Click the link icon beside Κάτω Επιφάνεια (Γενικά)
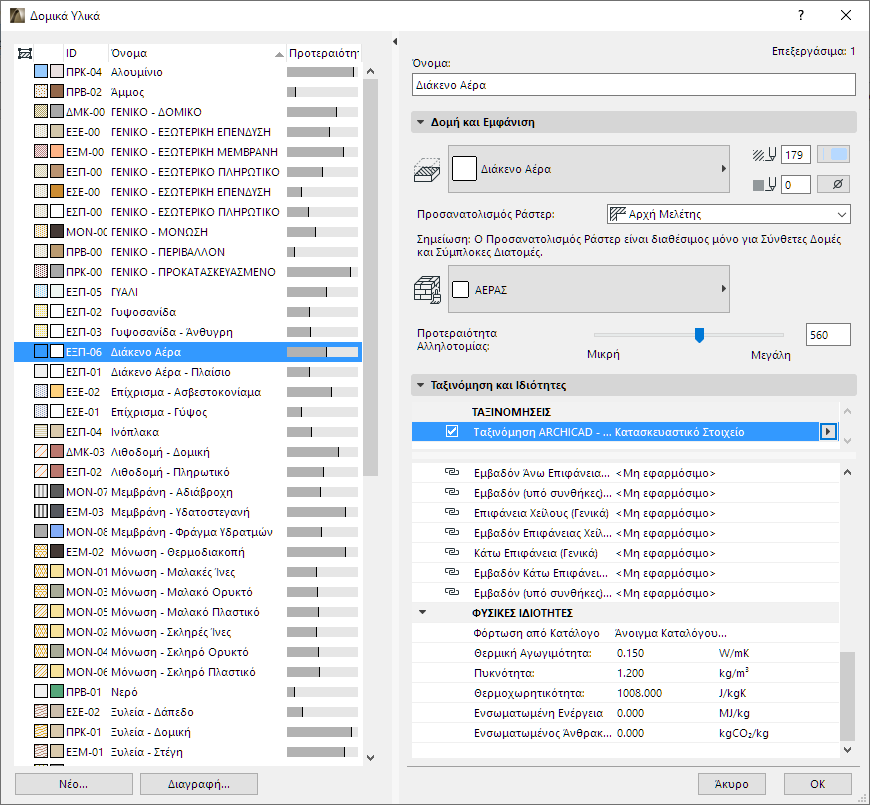Screen dimensions: 870x805 [450, 553]
